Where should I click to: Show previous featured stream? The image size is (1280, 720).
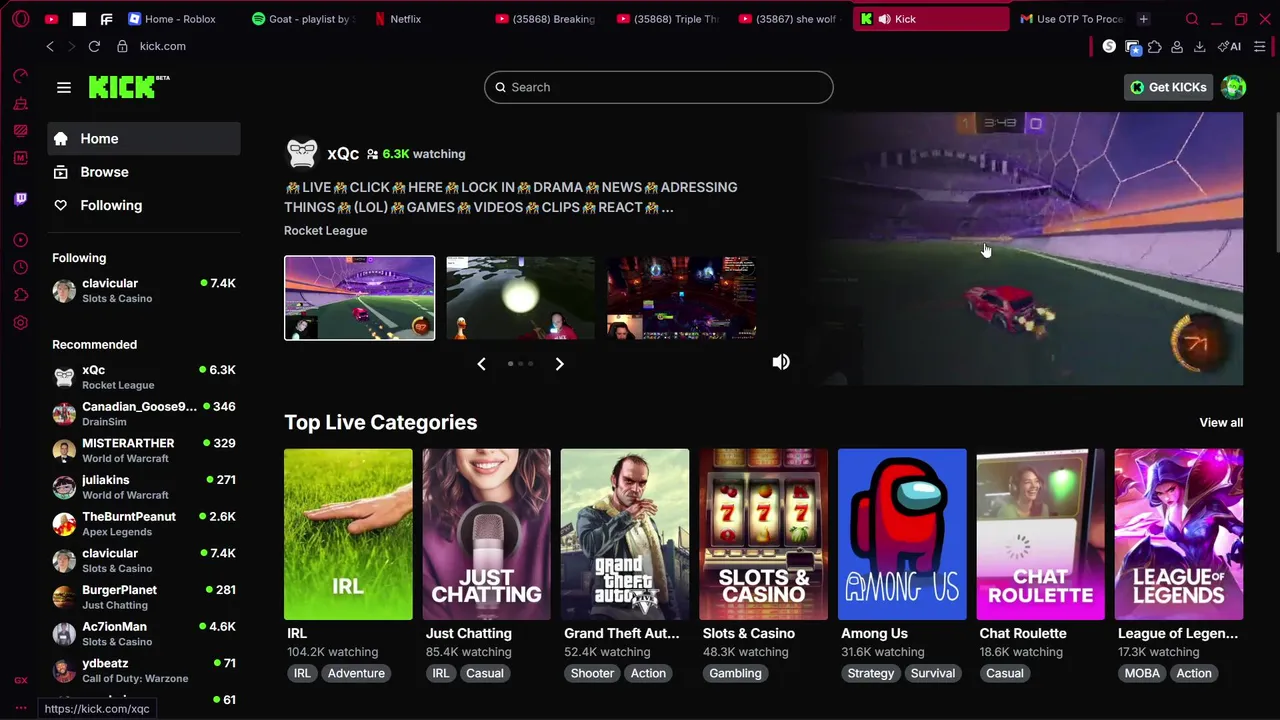coord(481,364)
